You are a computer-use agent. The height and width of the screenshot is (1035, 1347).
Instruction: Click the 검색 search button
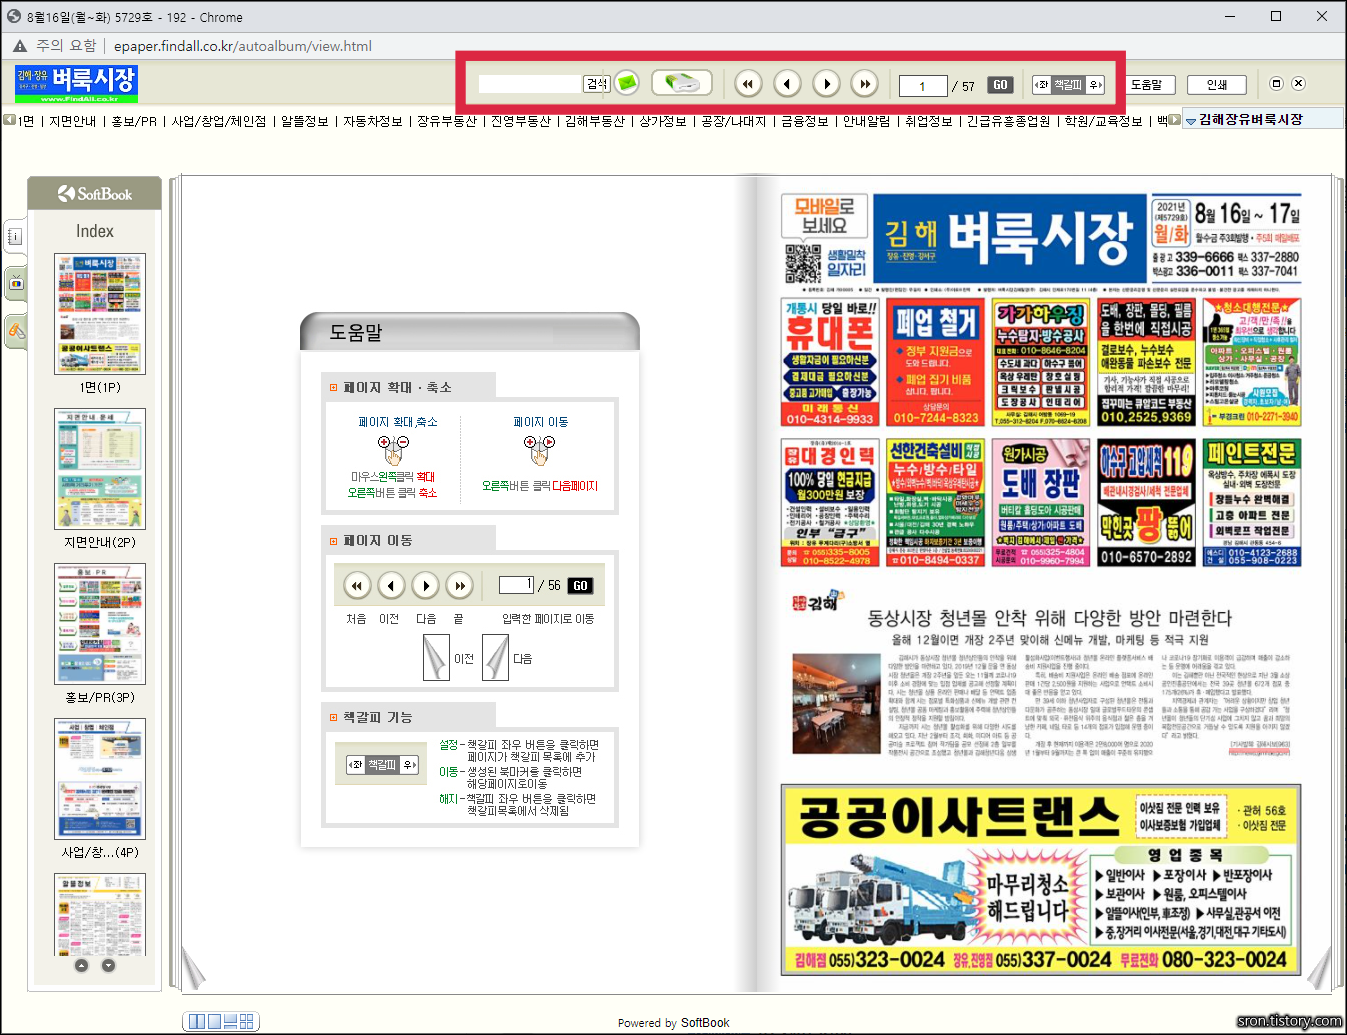[x=597, y=84]
